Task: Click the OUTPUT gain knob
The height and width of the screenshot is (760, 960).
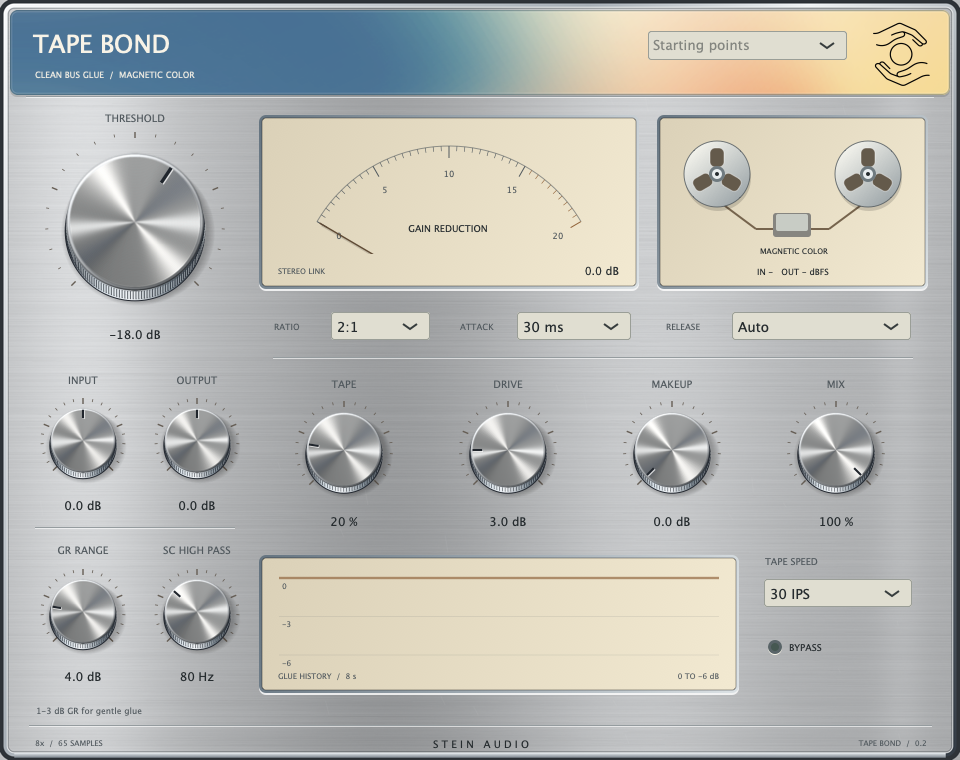Action: pos(197,443)
